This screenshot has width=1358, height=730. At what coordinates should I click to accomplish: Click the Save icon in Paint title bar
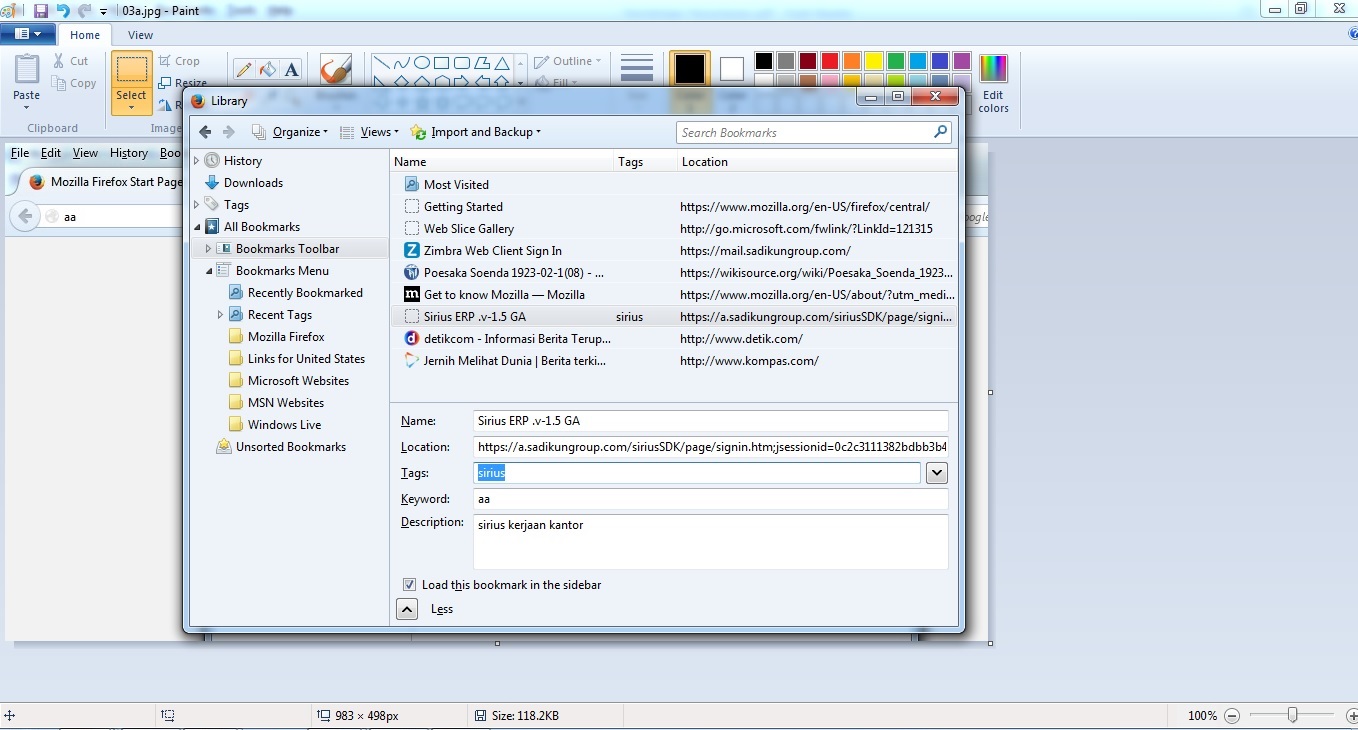[x=41, y=10]
